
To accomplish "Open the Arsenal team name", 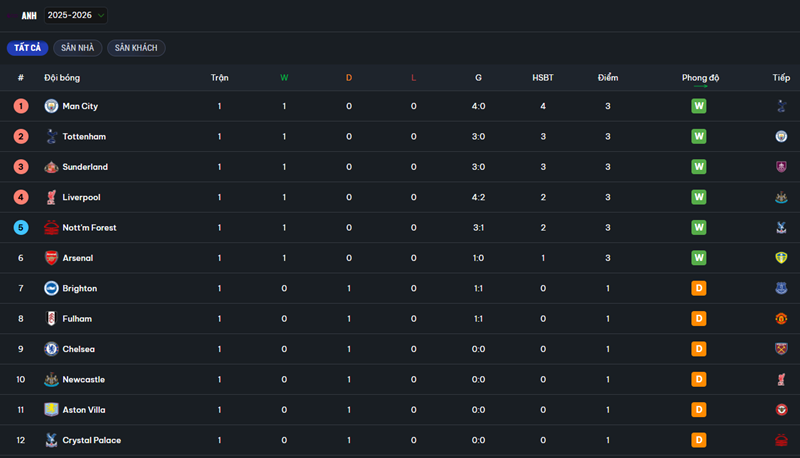I will click(78, 258).
